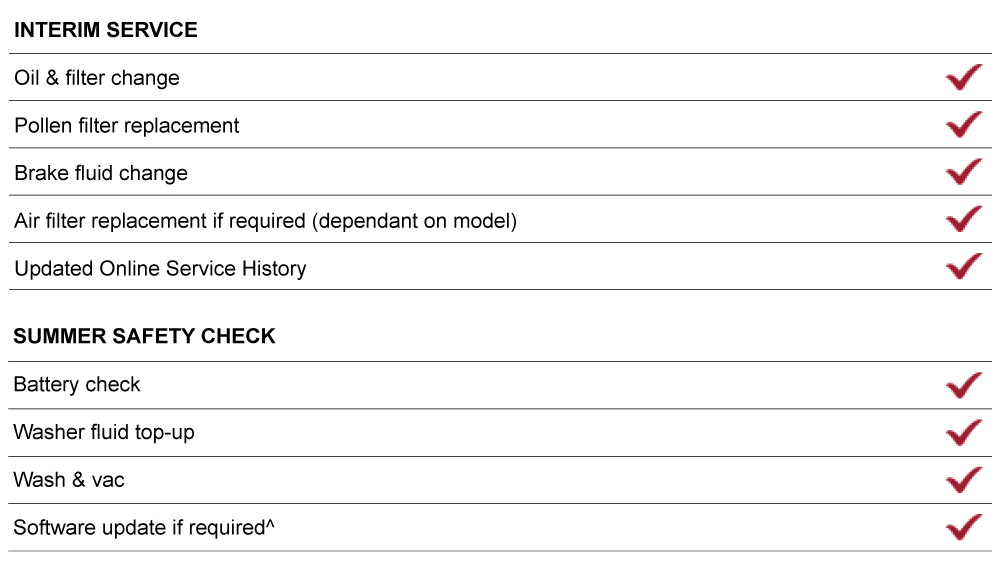1000x562 pixels.
Task: Click the Washer fluid top-up label
Action: (x=104, y=432)
